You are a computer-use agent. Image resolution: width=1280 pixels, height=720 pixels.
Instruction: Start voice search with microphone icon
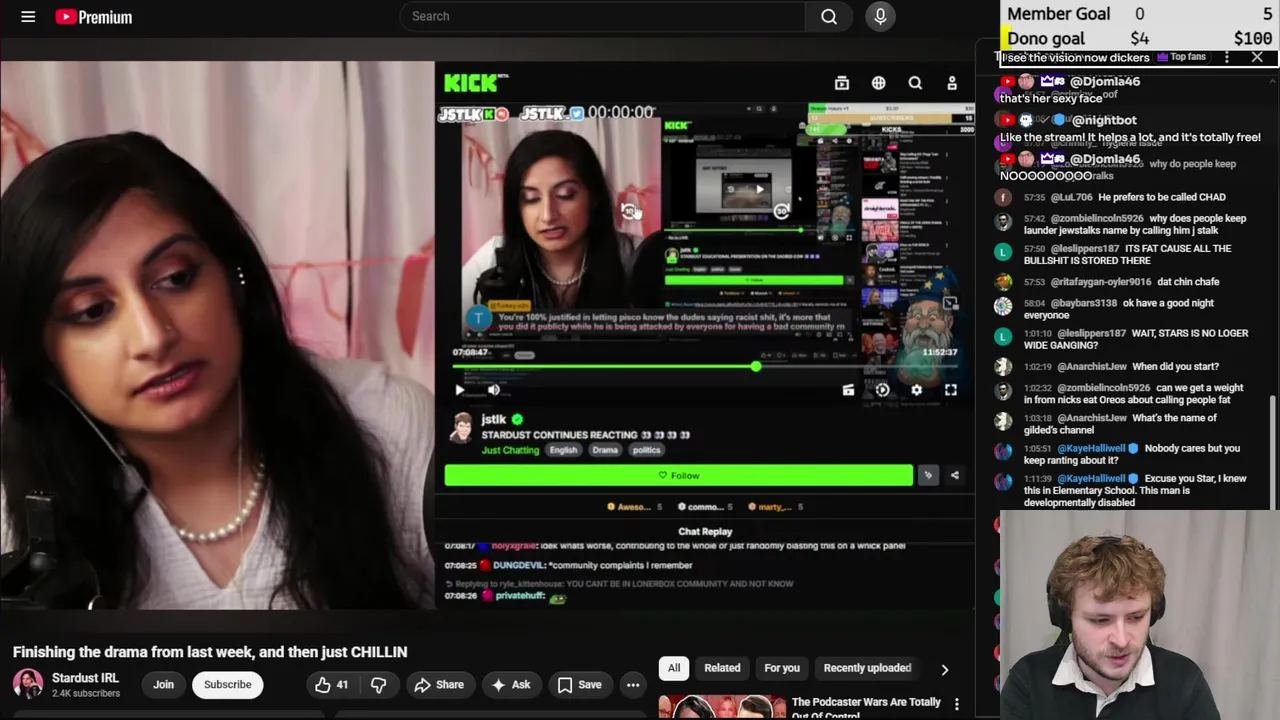(x=880, y=16)
